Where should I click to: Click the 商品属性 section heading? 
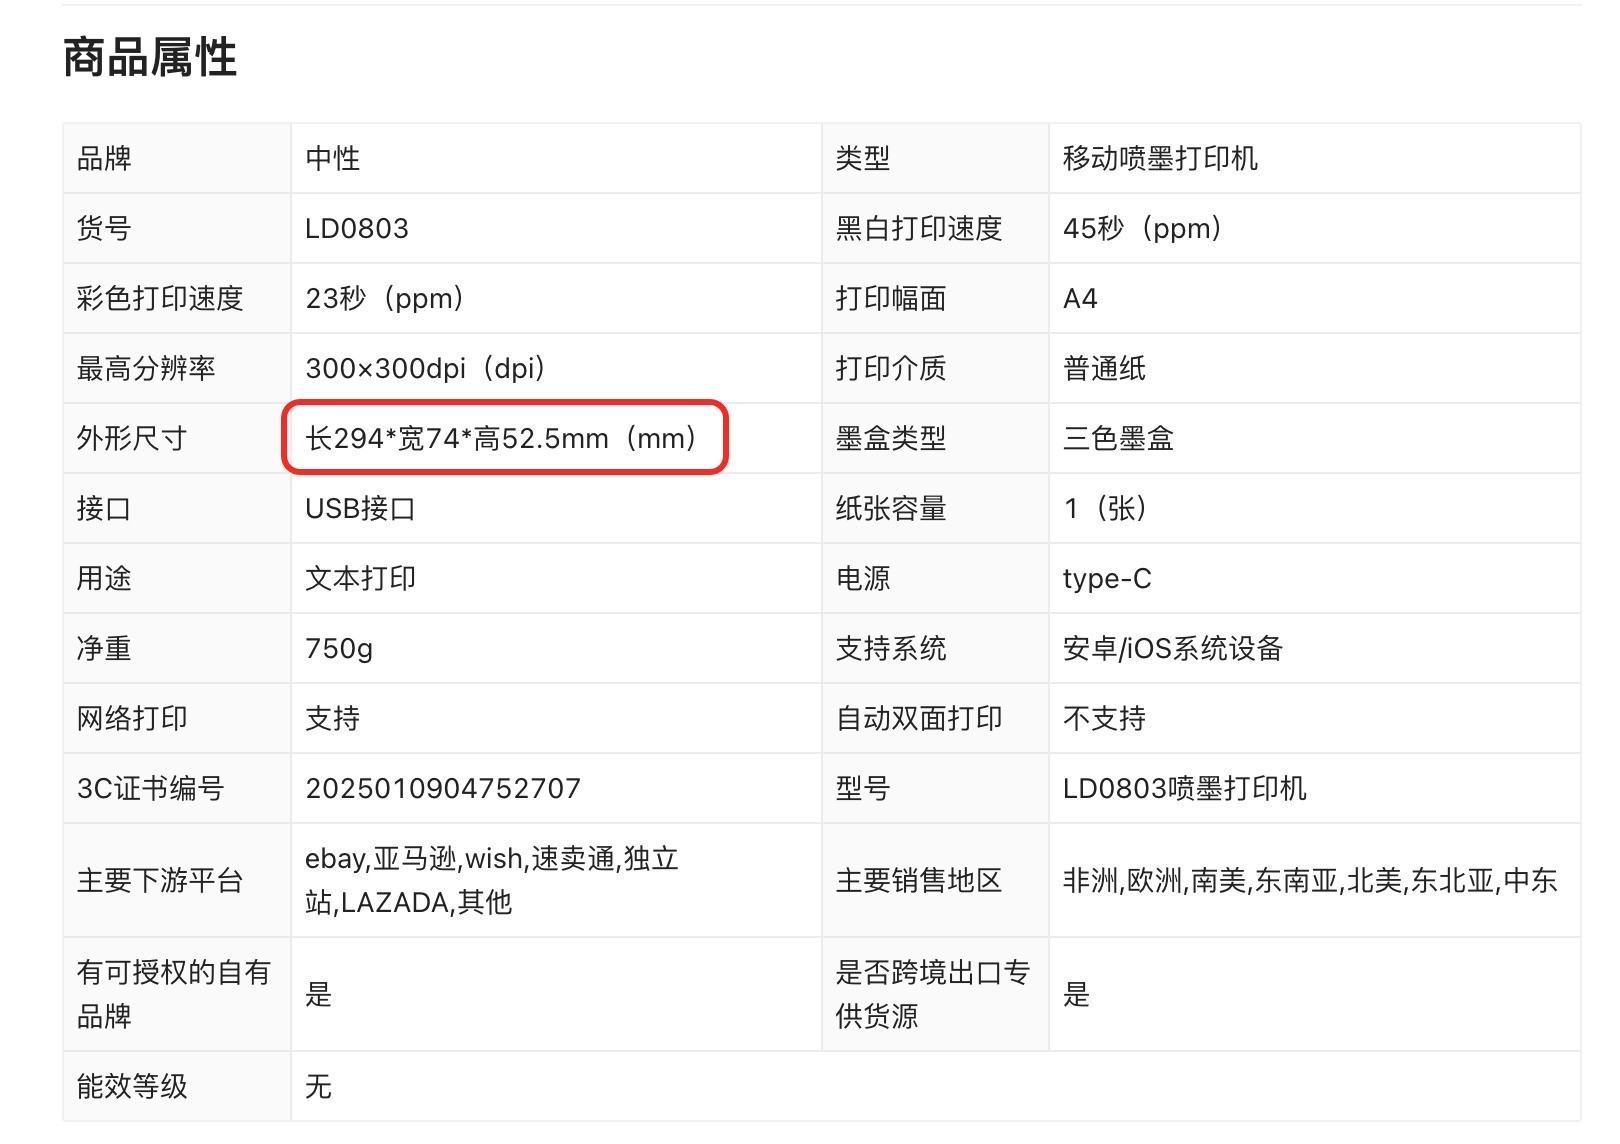(150, 57)
